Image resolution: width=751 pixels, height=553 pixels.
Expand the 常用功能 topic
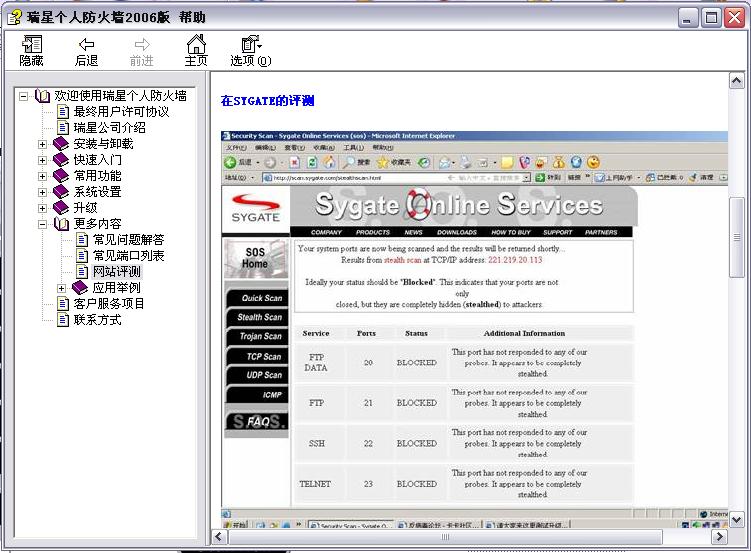(x=42, y=176)
